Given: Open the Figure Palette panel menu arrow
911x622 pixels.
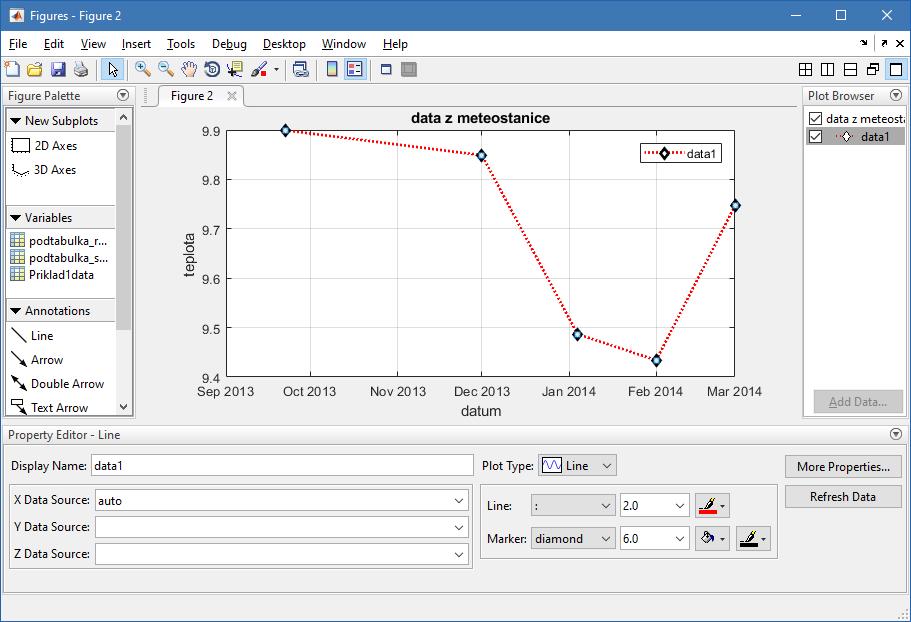Looking at the screenshot, I should [123, 95].
